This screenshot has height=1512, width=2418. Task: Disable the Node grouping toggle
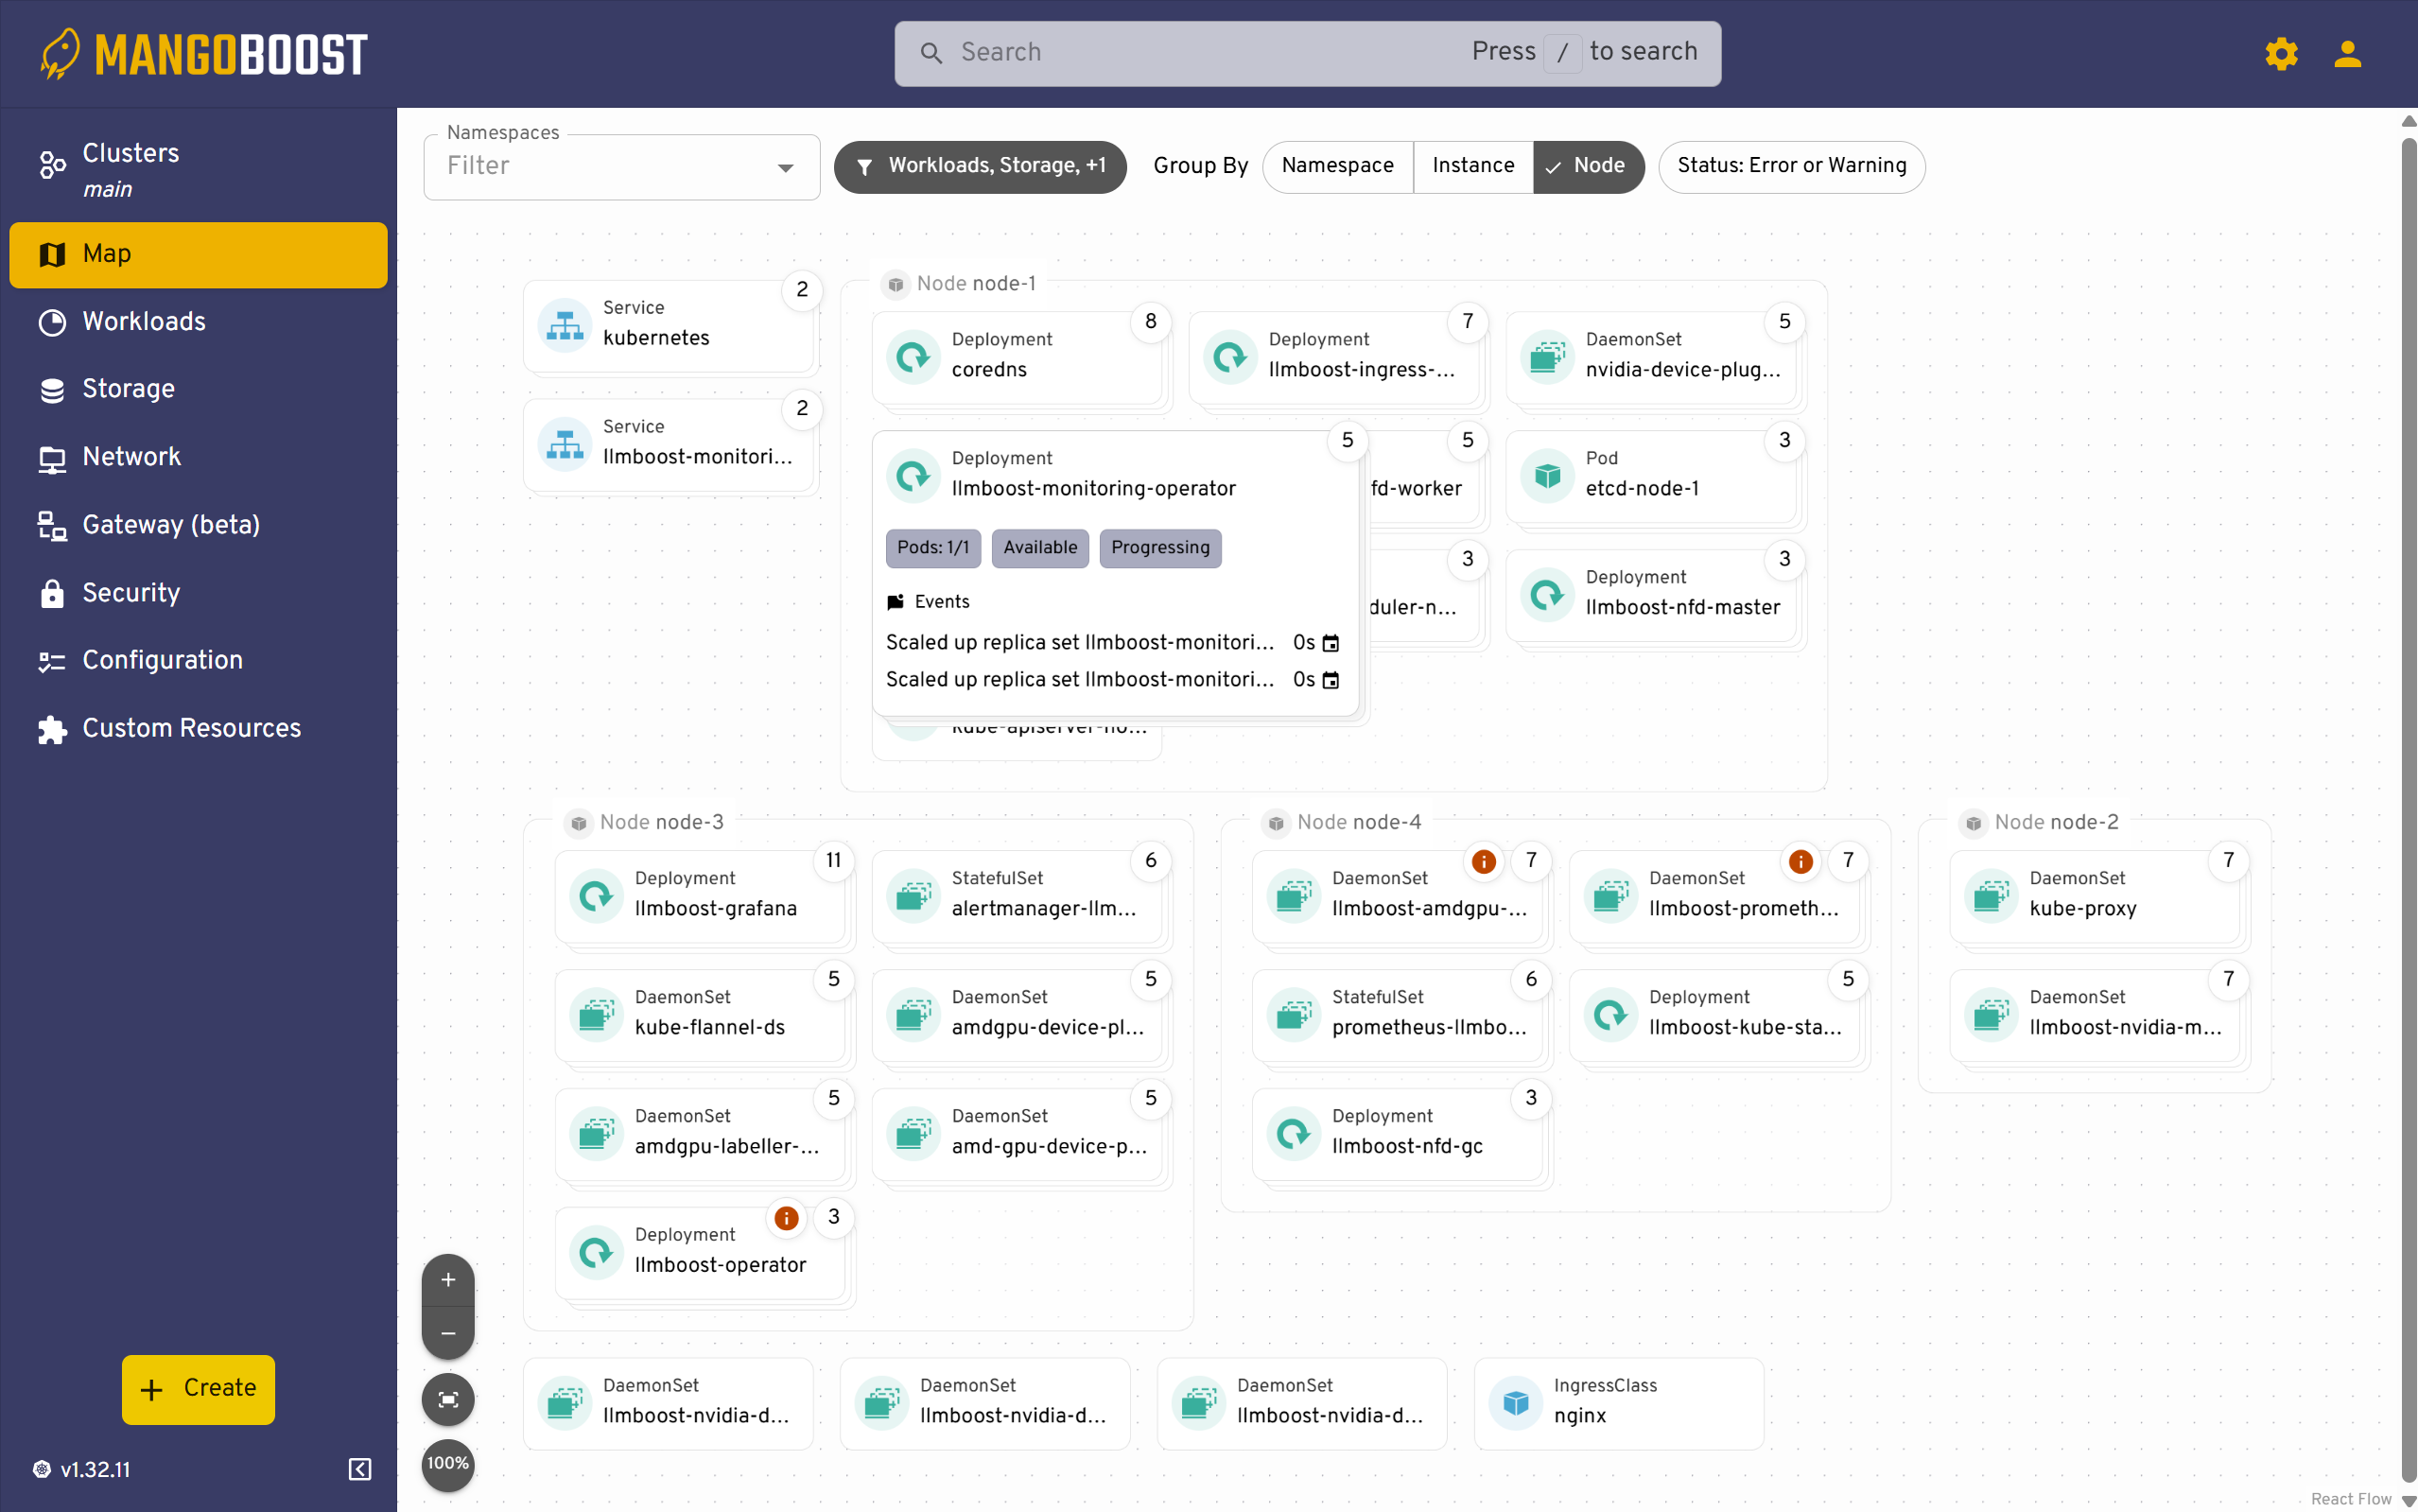1588,166
